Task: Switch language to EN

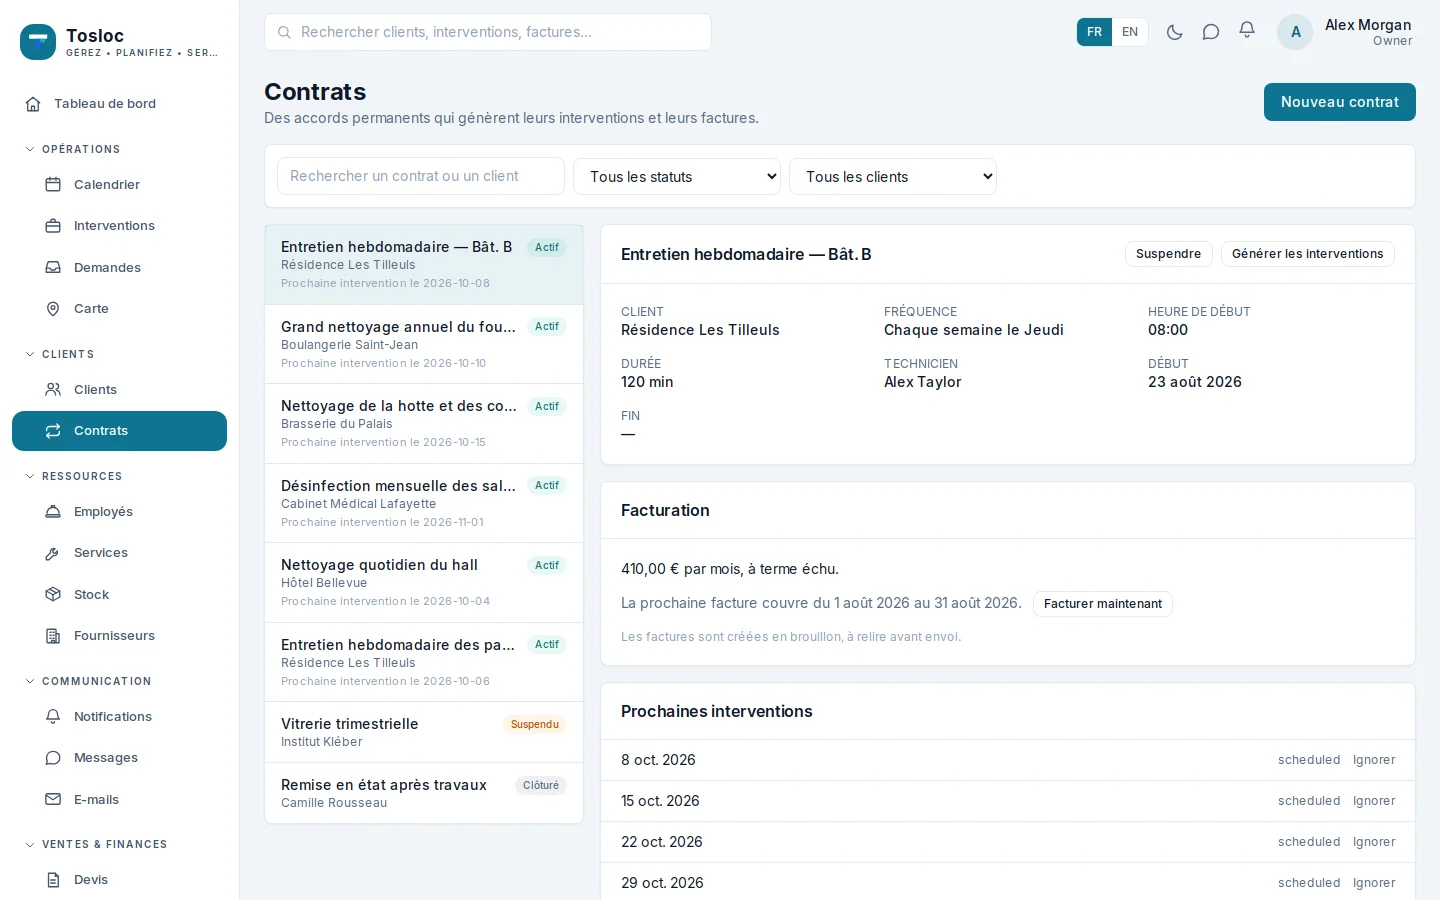Action: (1130, 32)
